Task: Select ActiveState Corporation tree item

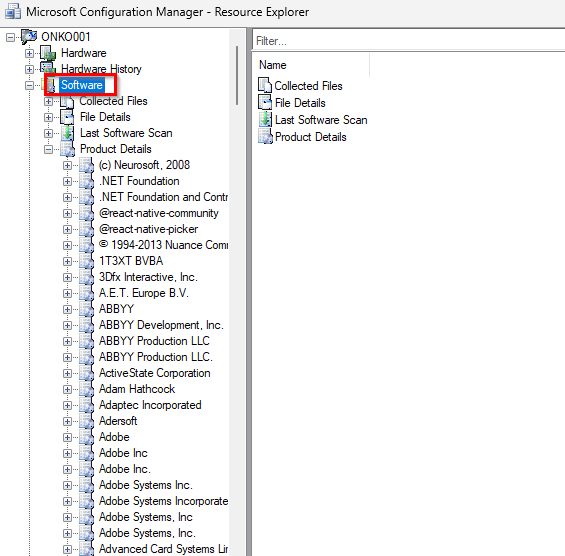Action: pos(155,373)
